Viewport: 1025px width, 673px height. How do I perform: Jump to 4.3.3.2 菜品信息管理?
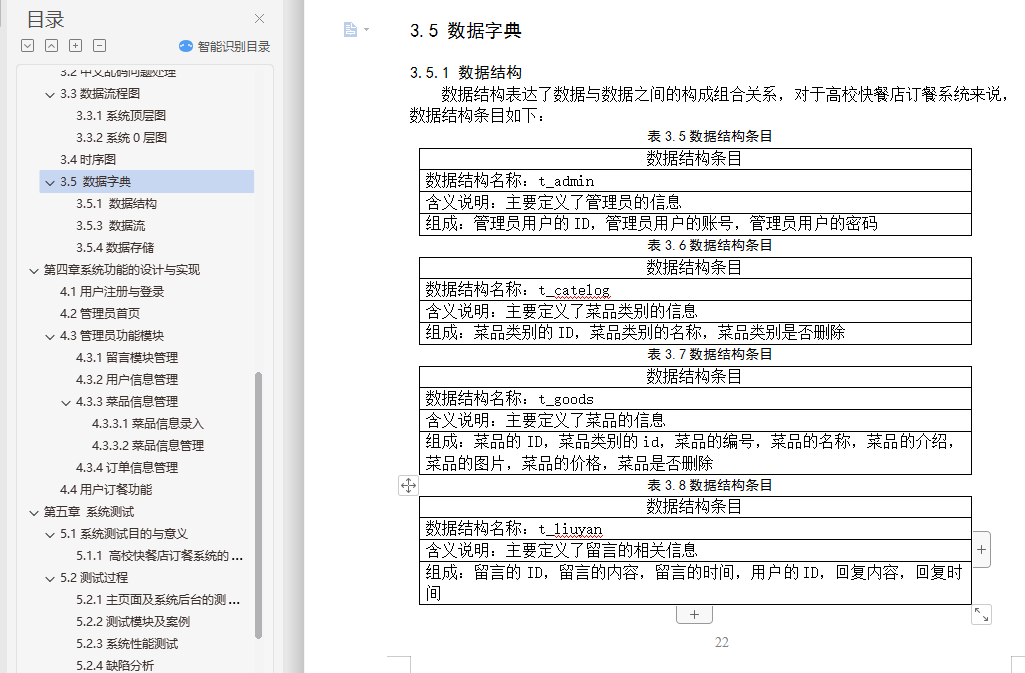coord(148,446)
